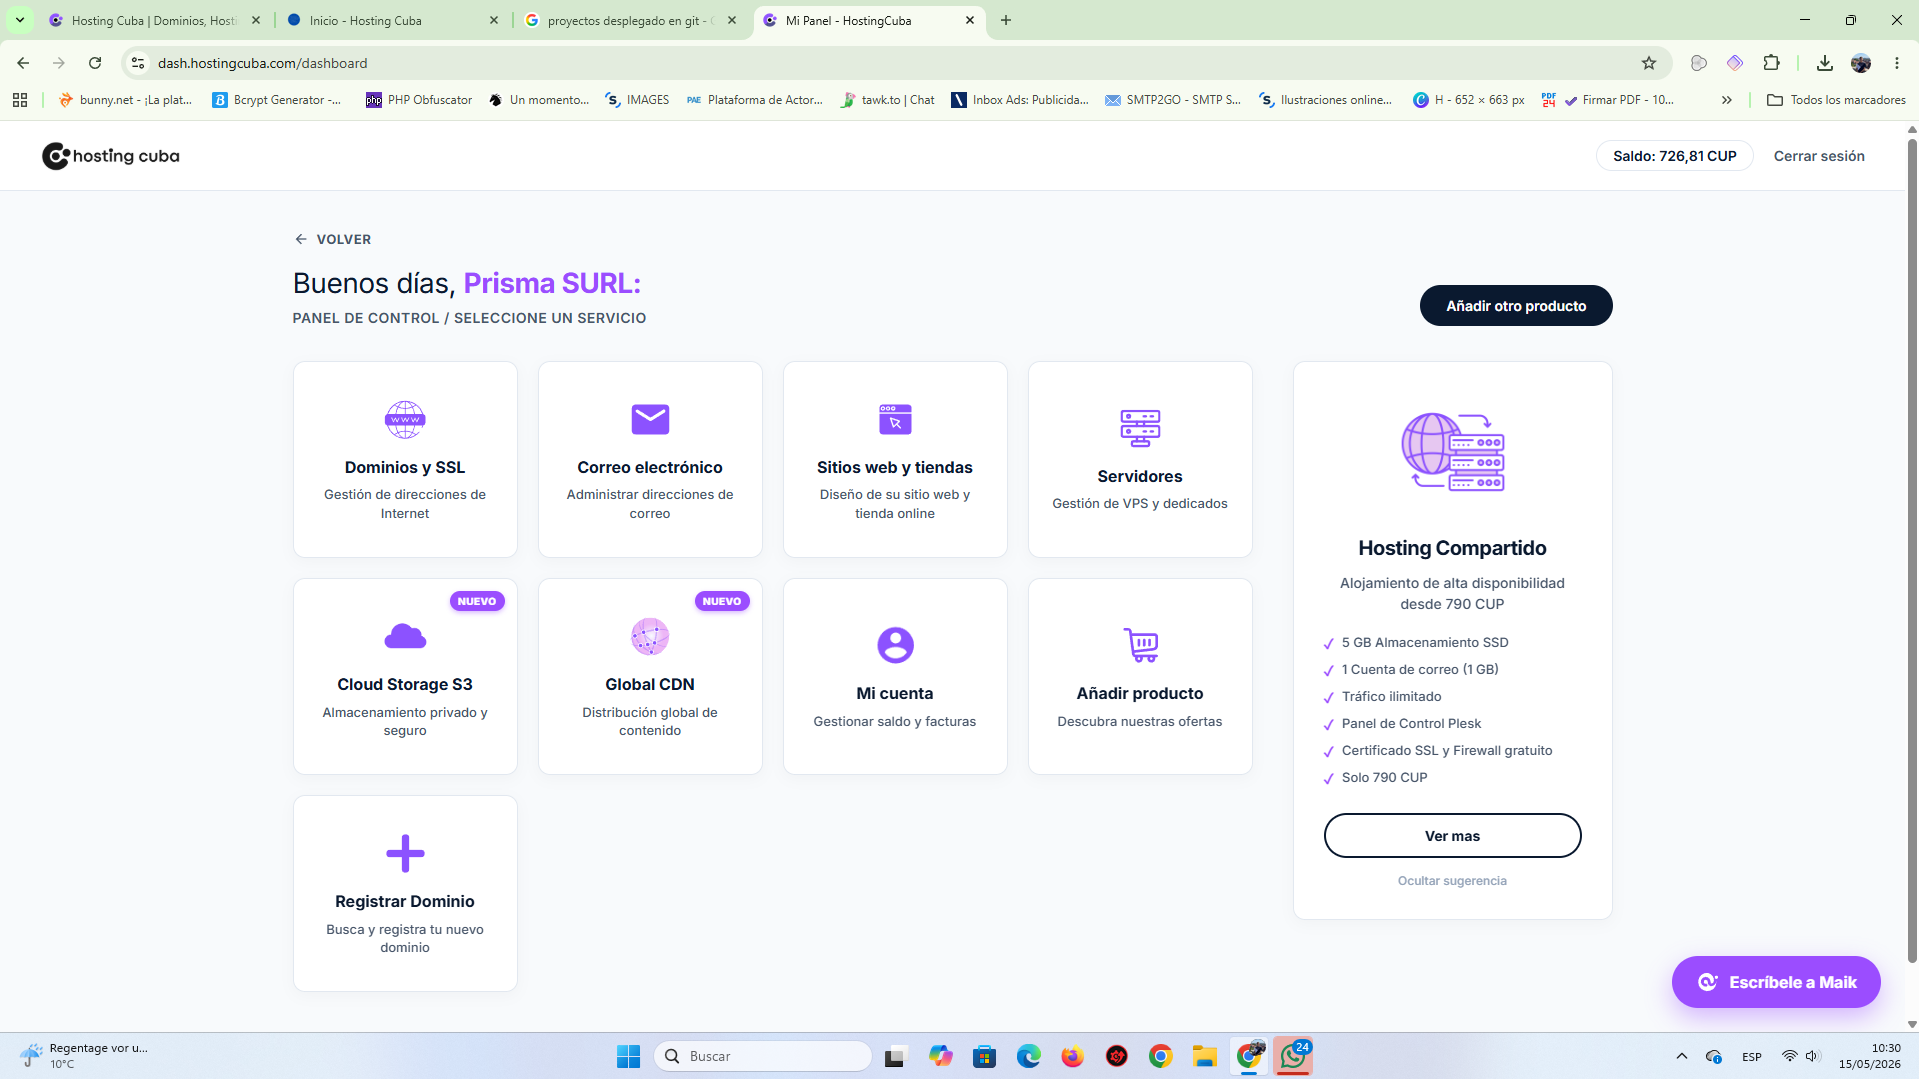Open Firefox from the taskbar
This screenshot has width=1919, height=1079.
[1072, 1056]
